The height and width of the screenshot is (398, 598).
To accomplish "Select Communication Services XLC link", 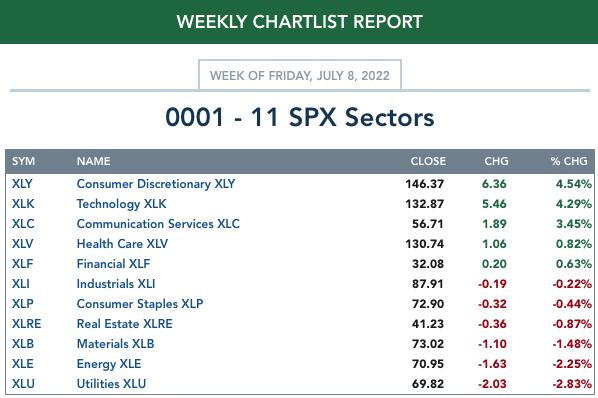I will (x=158, y=224).
